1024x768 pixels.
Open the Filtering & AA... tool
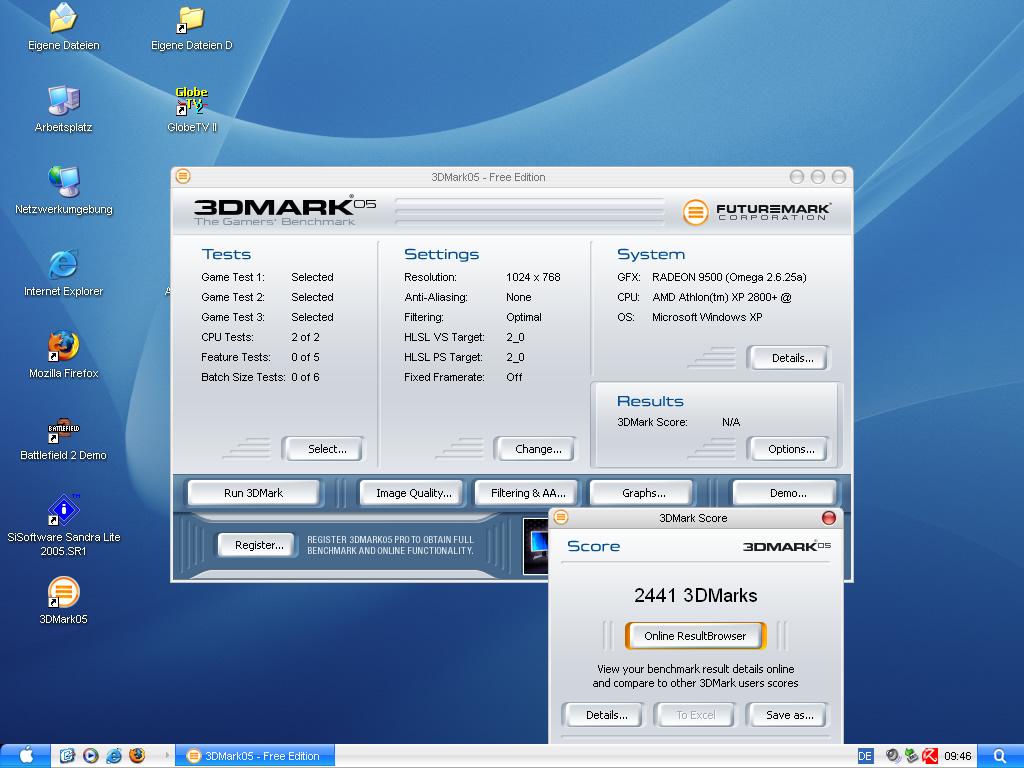pyautogui.click(x=528, y=493)
